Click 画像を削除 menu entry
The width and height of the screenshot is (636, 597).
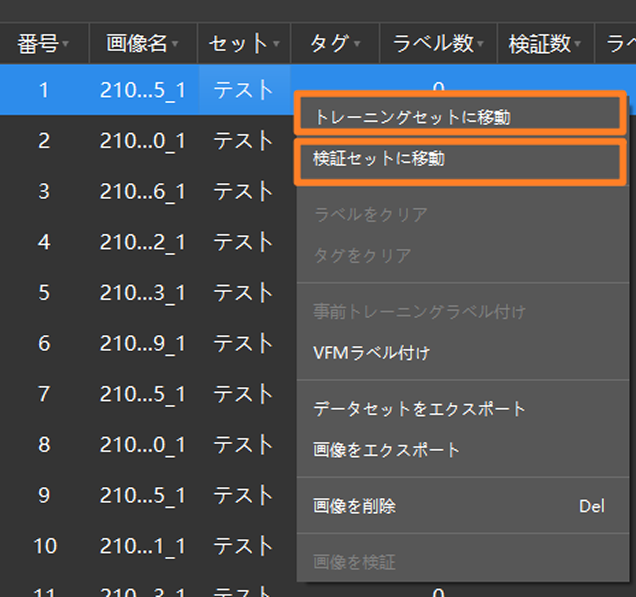click(x=463, y=506)
